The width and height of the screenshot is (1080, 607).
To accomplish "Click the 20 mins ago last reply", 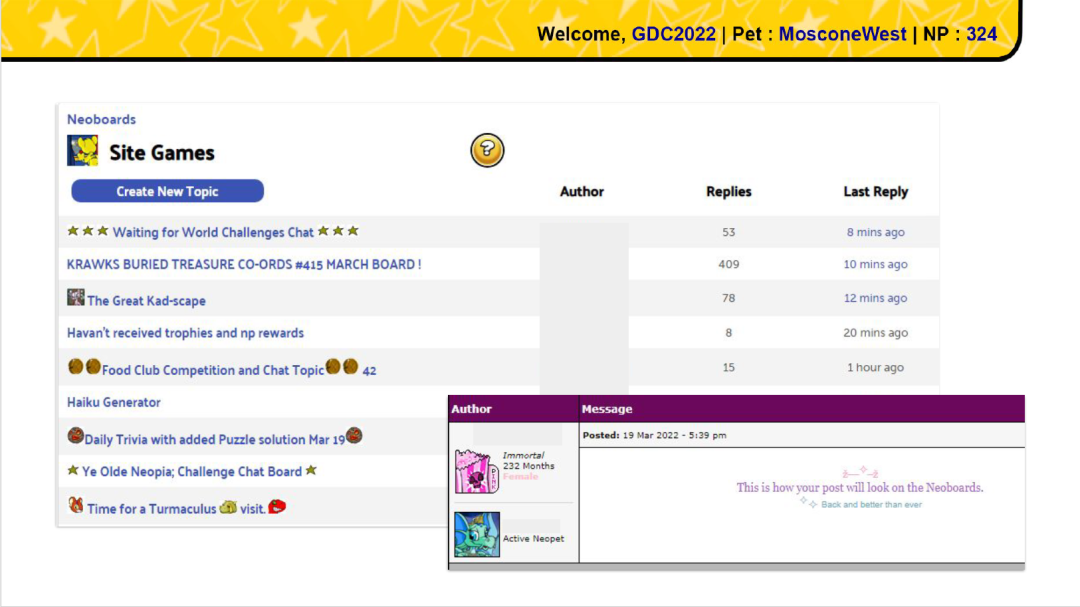I will (x=875, y=332).
